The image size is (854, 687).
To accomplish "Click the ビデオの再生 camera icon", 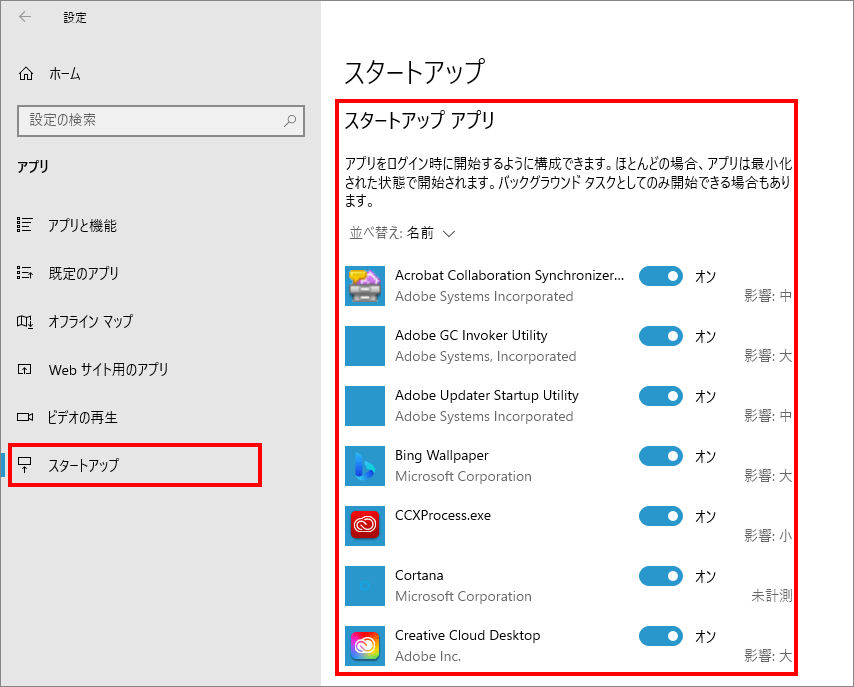I will (x=25, y=417).
